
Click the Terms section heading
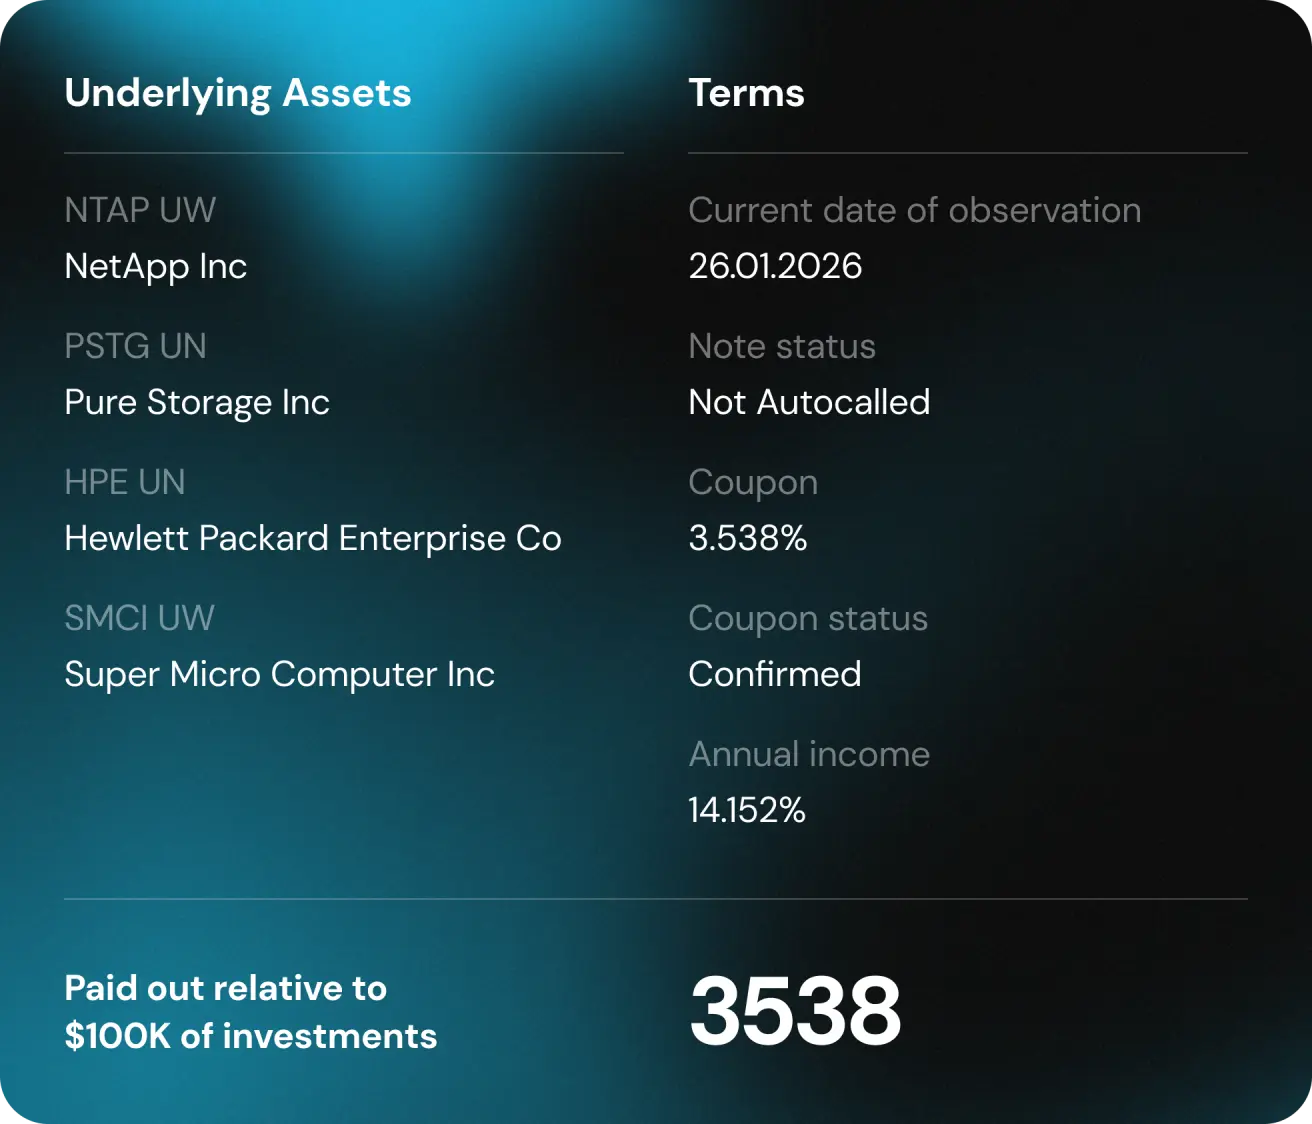(746, 93)
